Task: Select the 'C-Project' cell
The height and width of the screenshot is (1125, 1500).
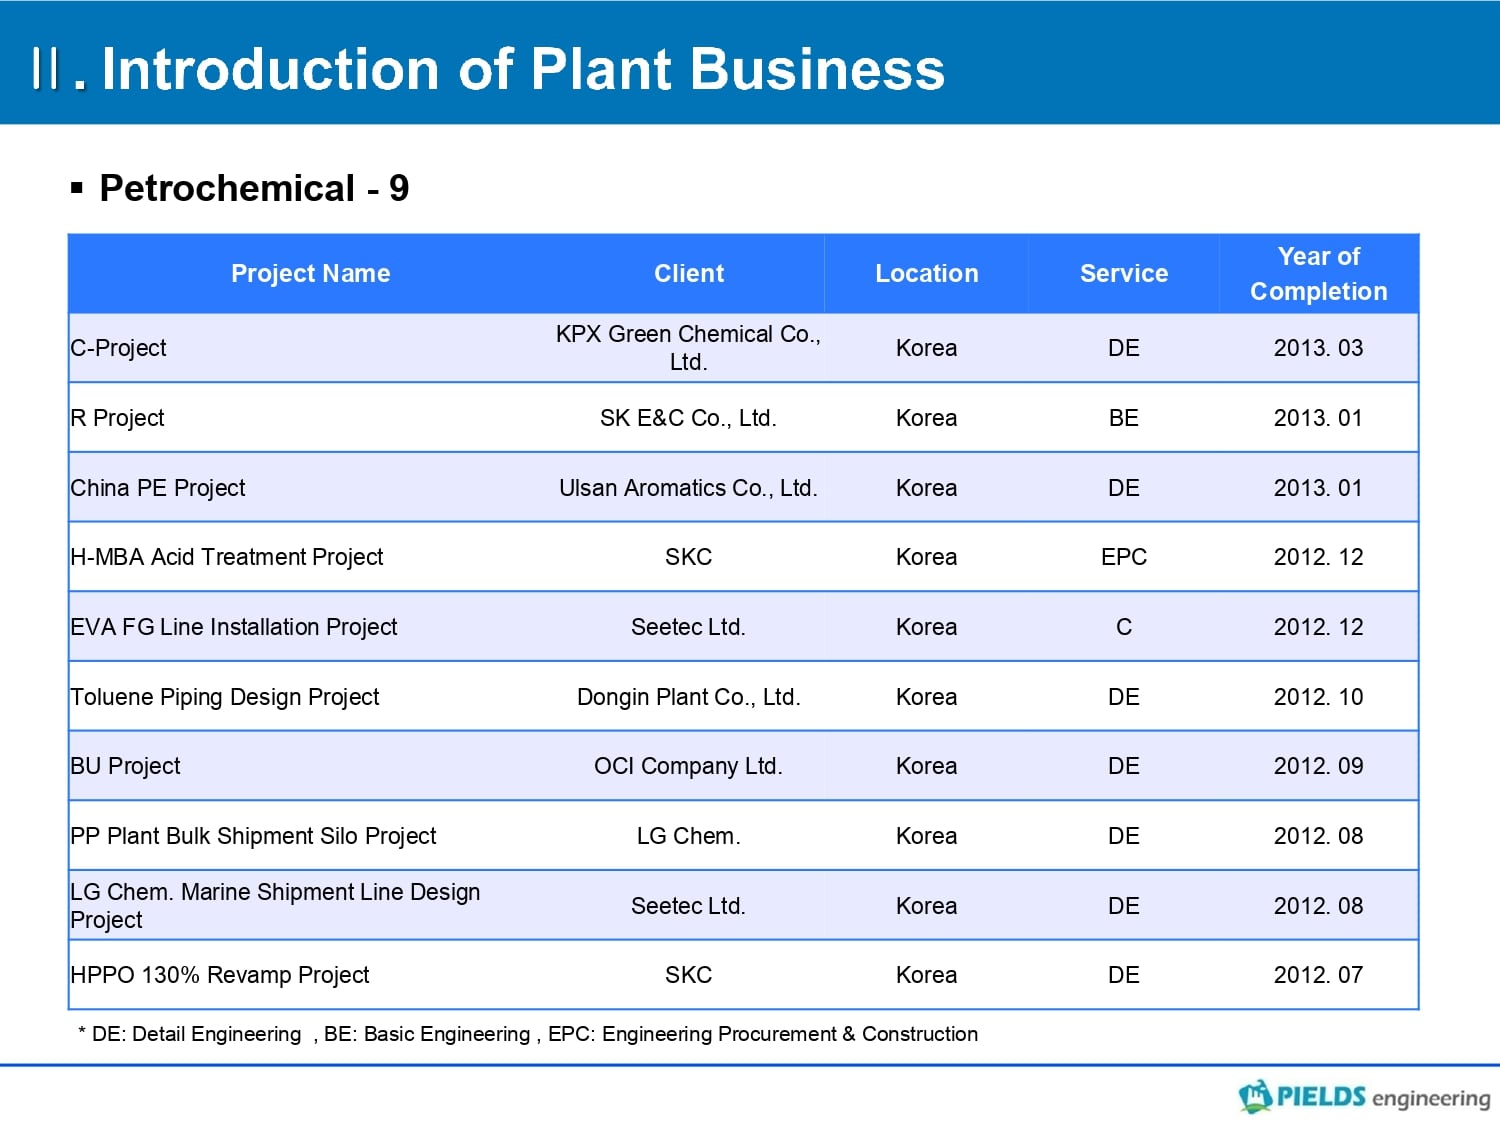Action: tap(311, 348)
